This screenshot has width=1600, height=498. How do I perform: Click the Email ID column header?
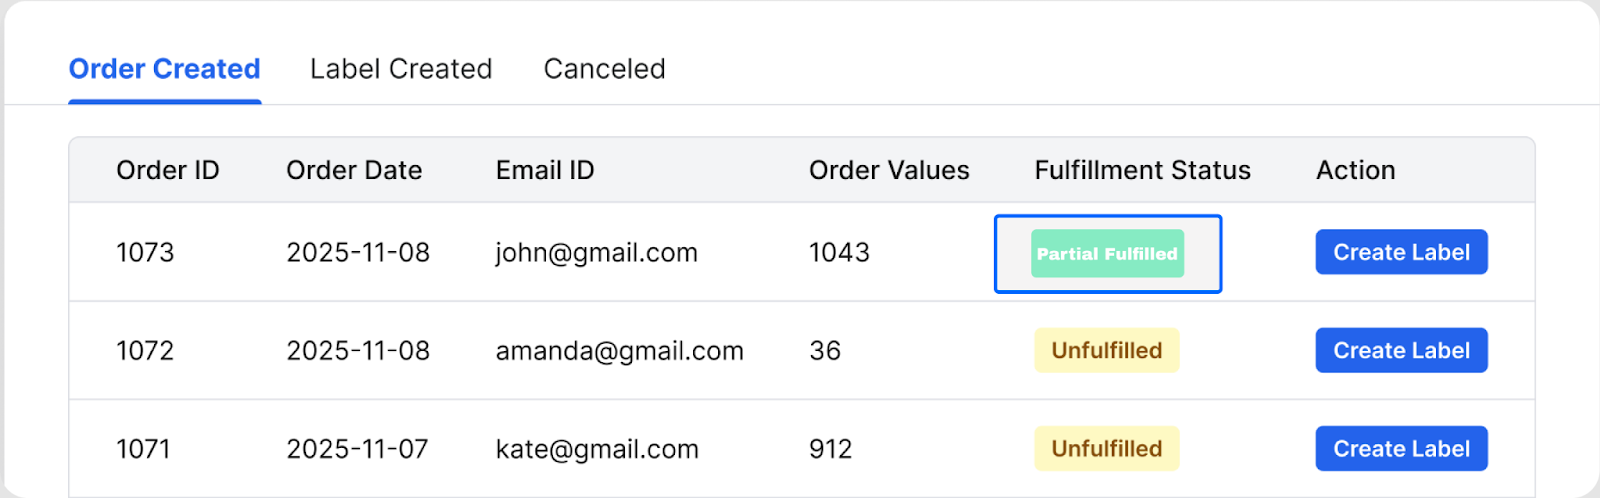(545, 170)
